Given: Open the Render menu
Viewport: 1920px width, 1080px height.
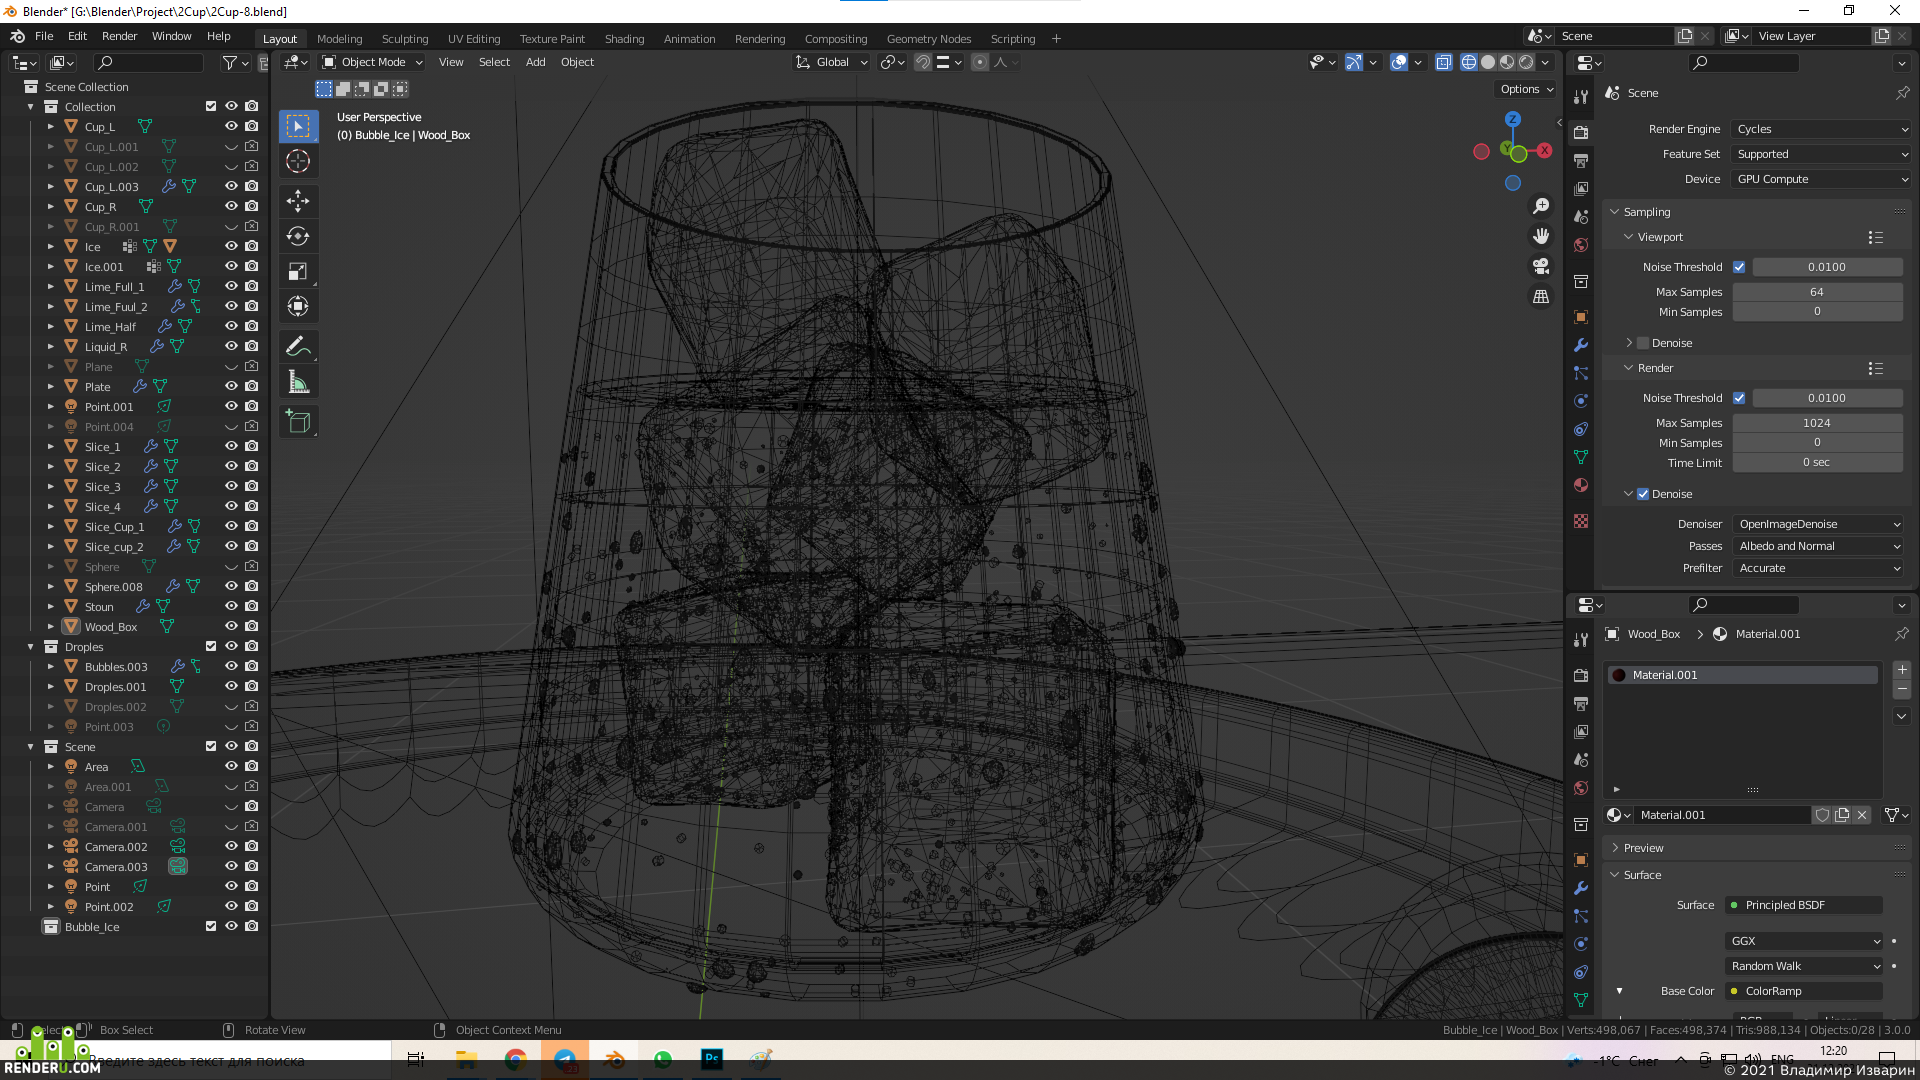Looking at the screenshot, I should [119, 36].
